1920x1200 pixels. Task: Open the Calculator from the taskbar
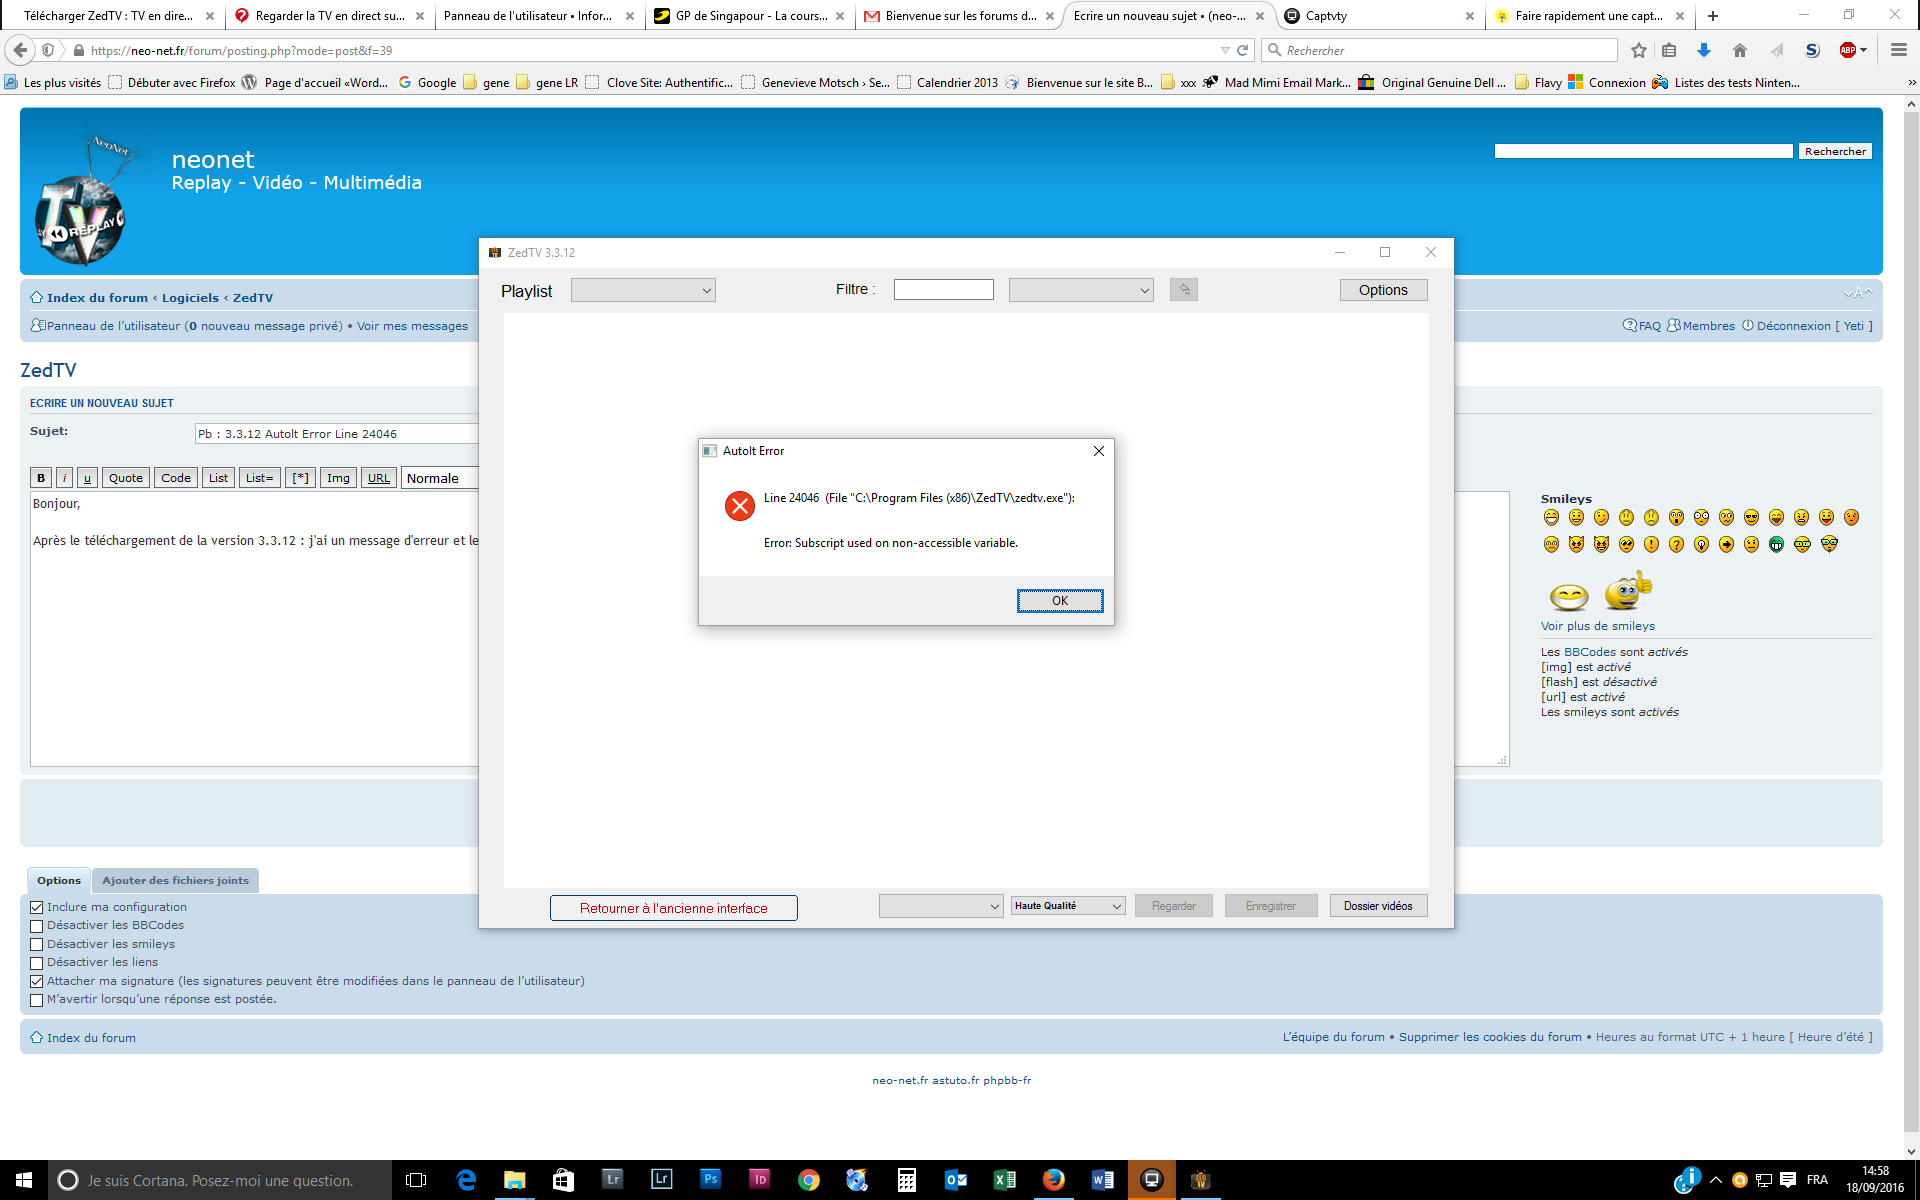906,1180
